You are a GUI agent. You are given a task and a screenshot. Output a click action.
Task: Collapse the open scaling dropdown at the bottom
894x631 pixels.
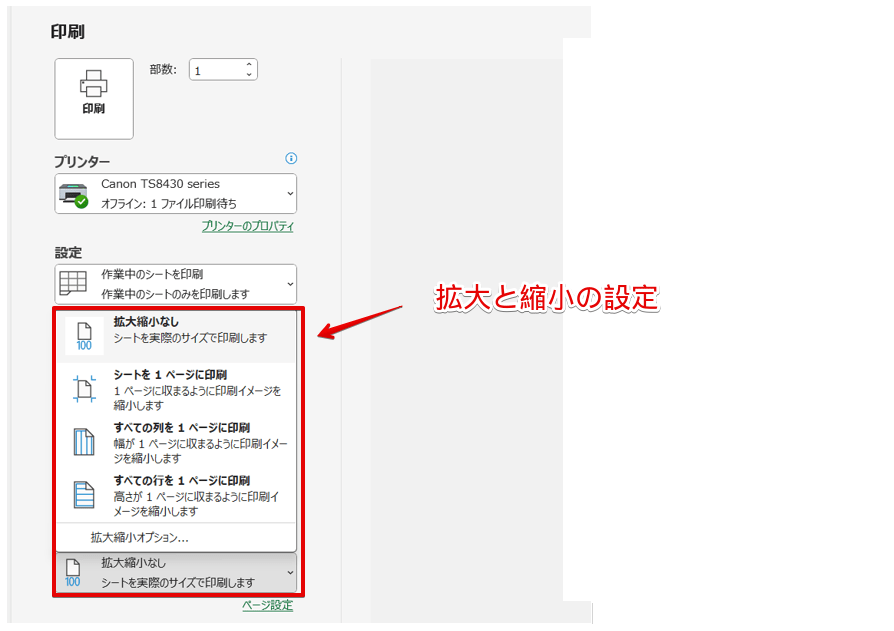pos(290,571)
